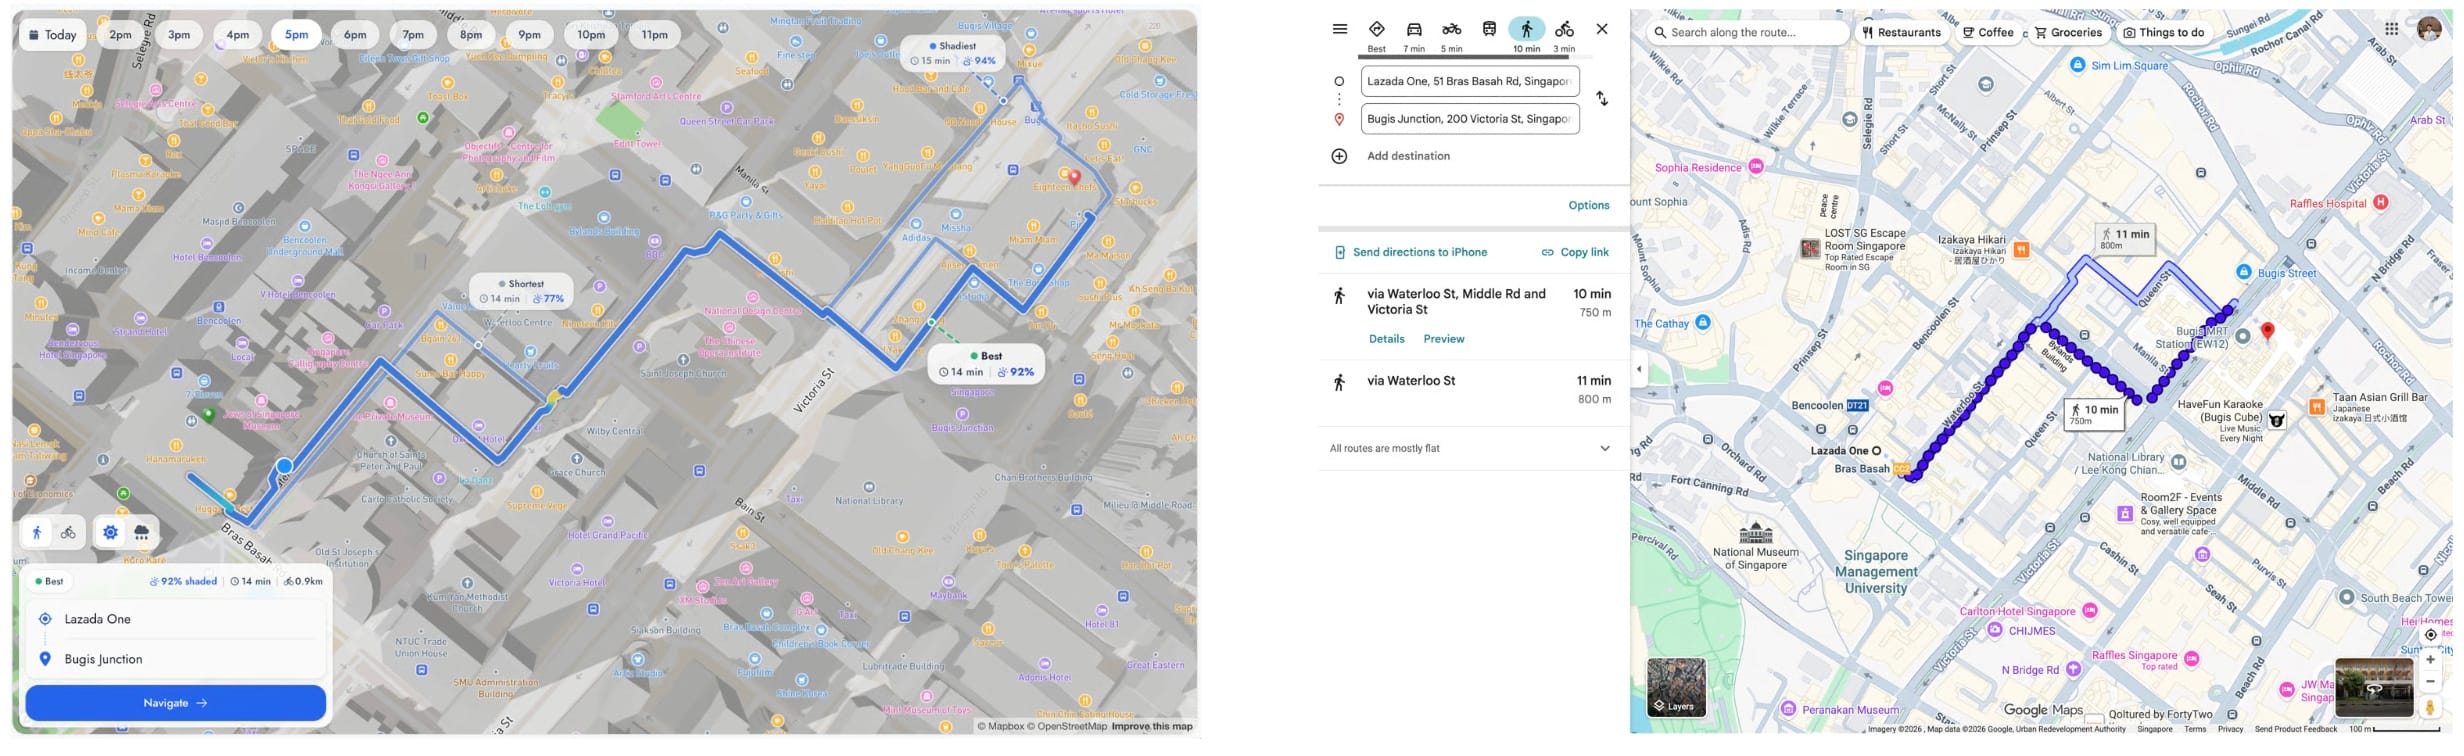Select the Restaurants category chip
The width and height of the screenshot is (2464, 756).
[1900, 32]
